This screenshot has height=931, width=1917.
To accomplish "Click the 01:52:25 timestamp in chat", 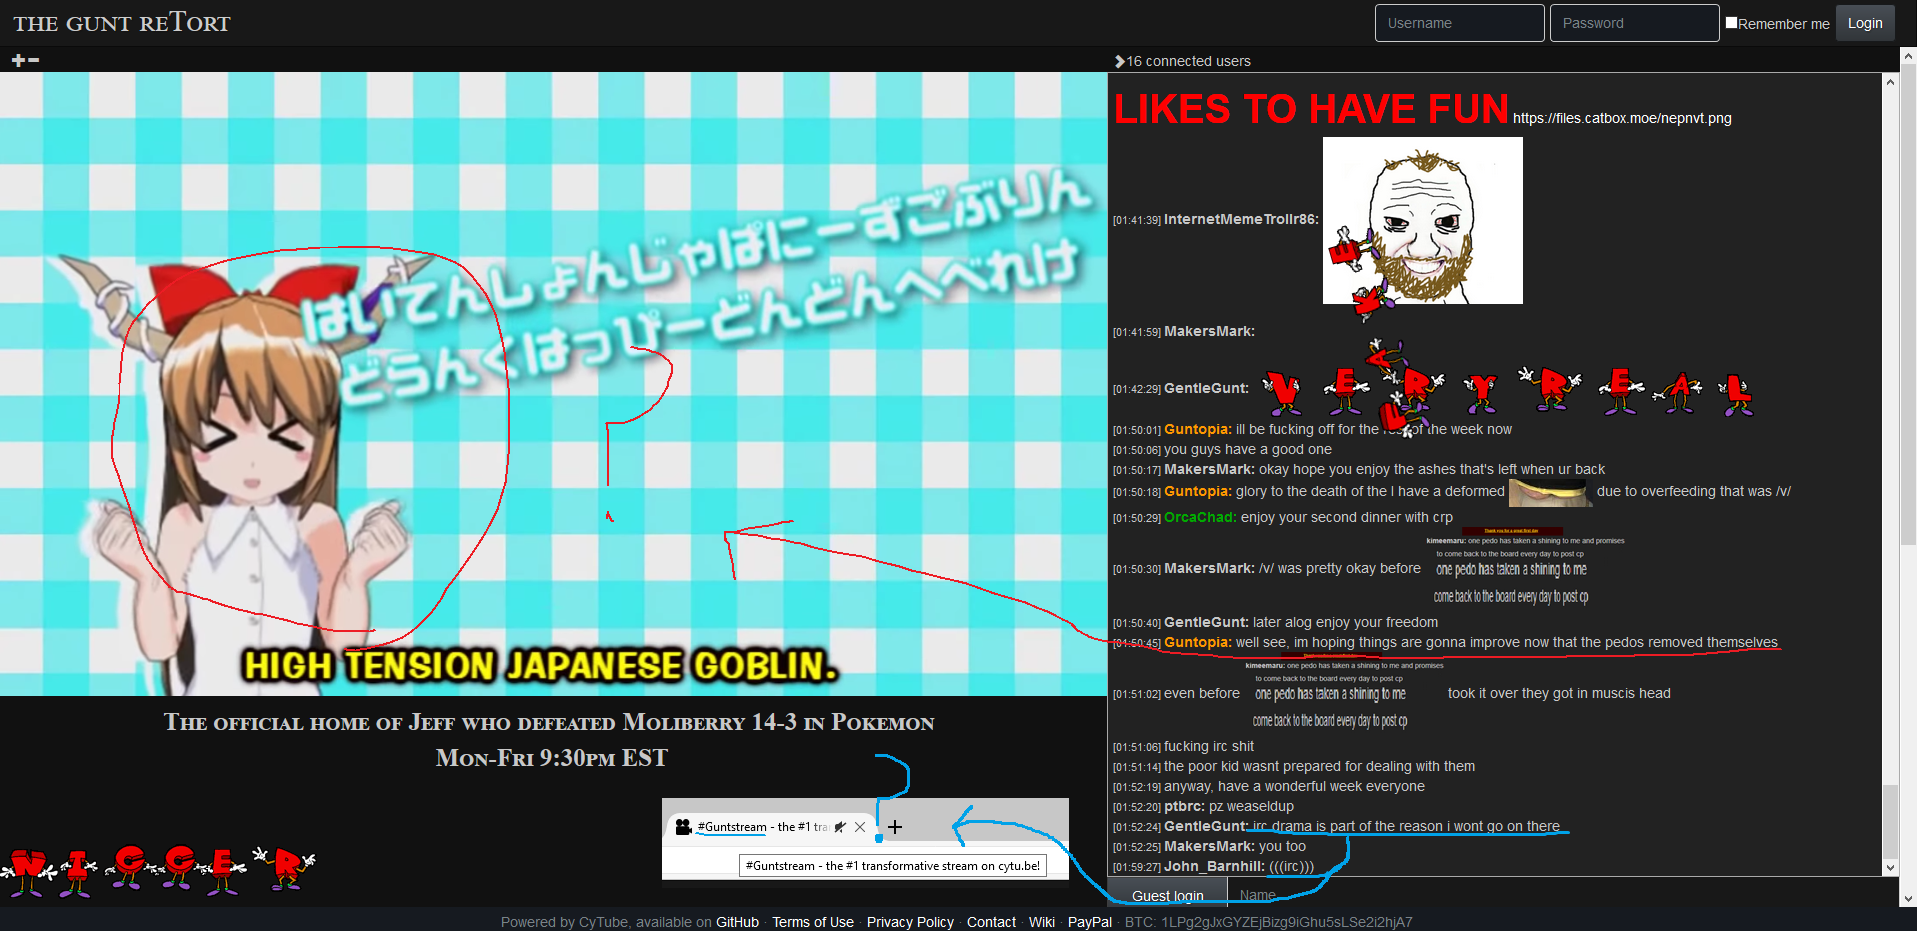I will pyautogui.click(x=1137, y=847).
